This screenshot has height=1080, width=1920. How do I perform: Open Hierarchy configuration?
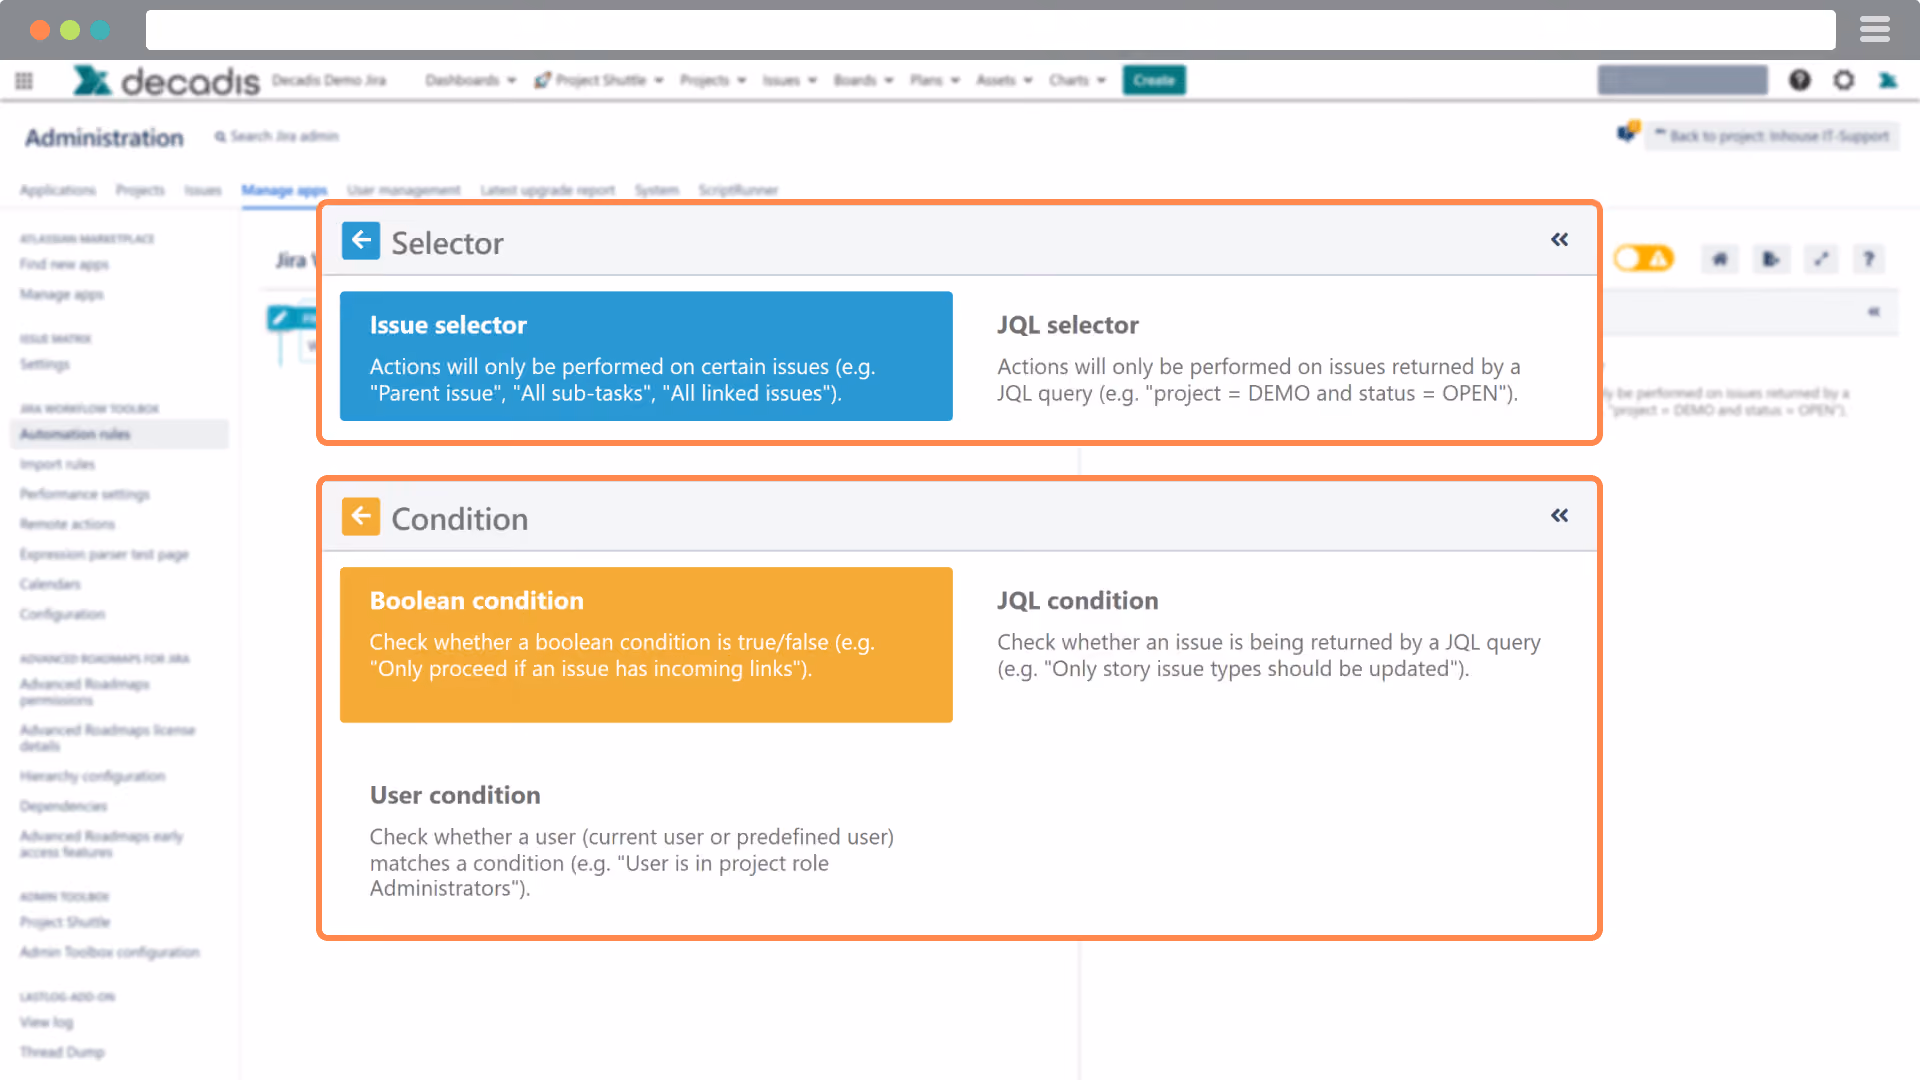pos(92,776)
